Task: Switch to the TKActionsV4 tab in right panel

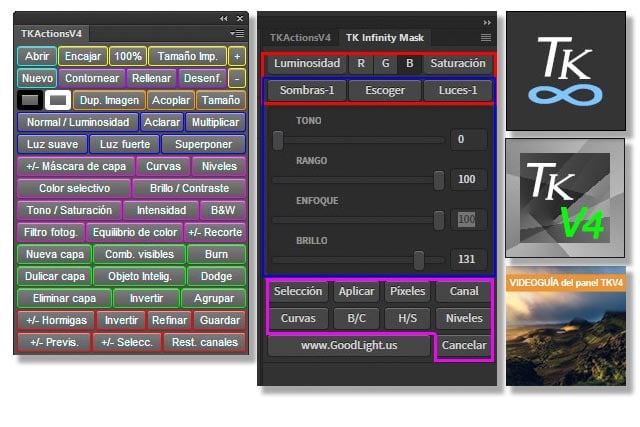Action: 300,38
